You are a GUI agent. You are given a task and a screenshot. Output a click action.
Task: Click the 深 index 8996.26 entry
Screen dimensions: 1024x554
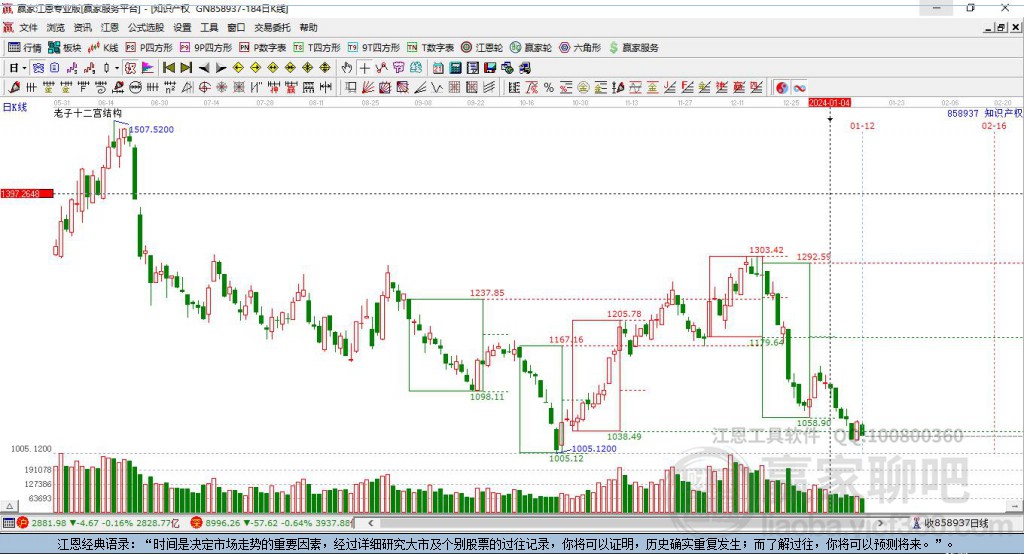coord(271,523)
